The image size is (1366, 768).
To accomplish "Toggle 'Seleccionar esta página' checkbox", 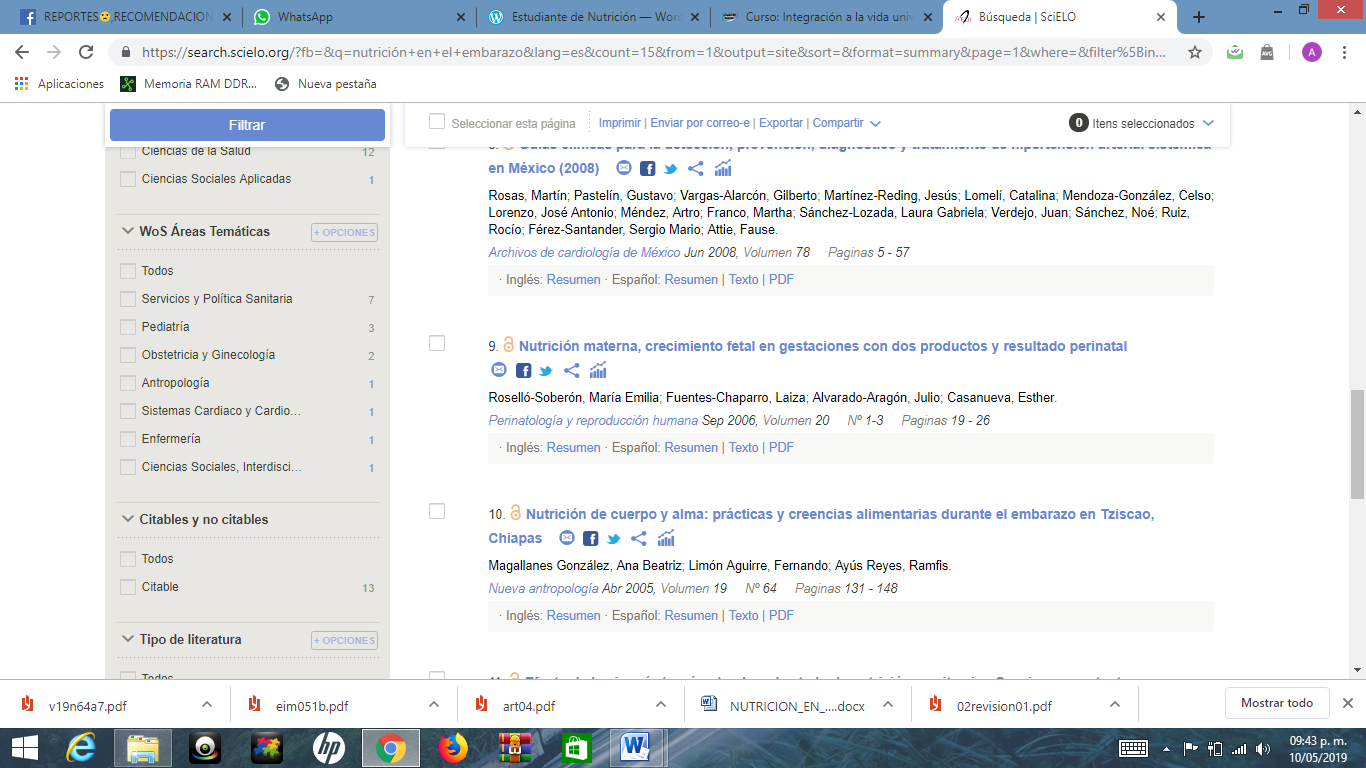I will (x=437, y=122).
